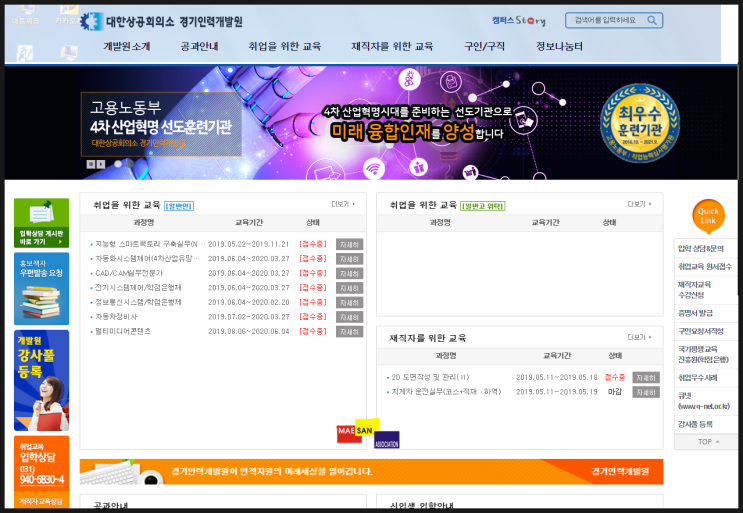Open the 자동화시스템제어 course
The height and width of the screenshot is (513, 743).
pos(147,259)
